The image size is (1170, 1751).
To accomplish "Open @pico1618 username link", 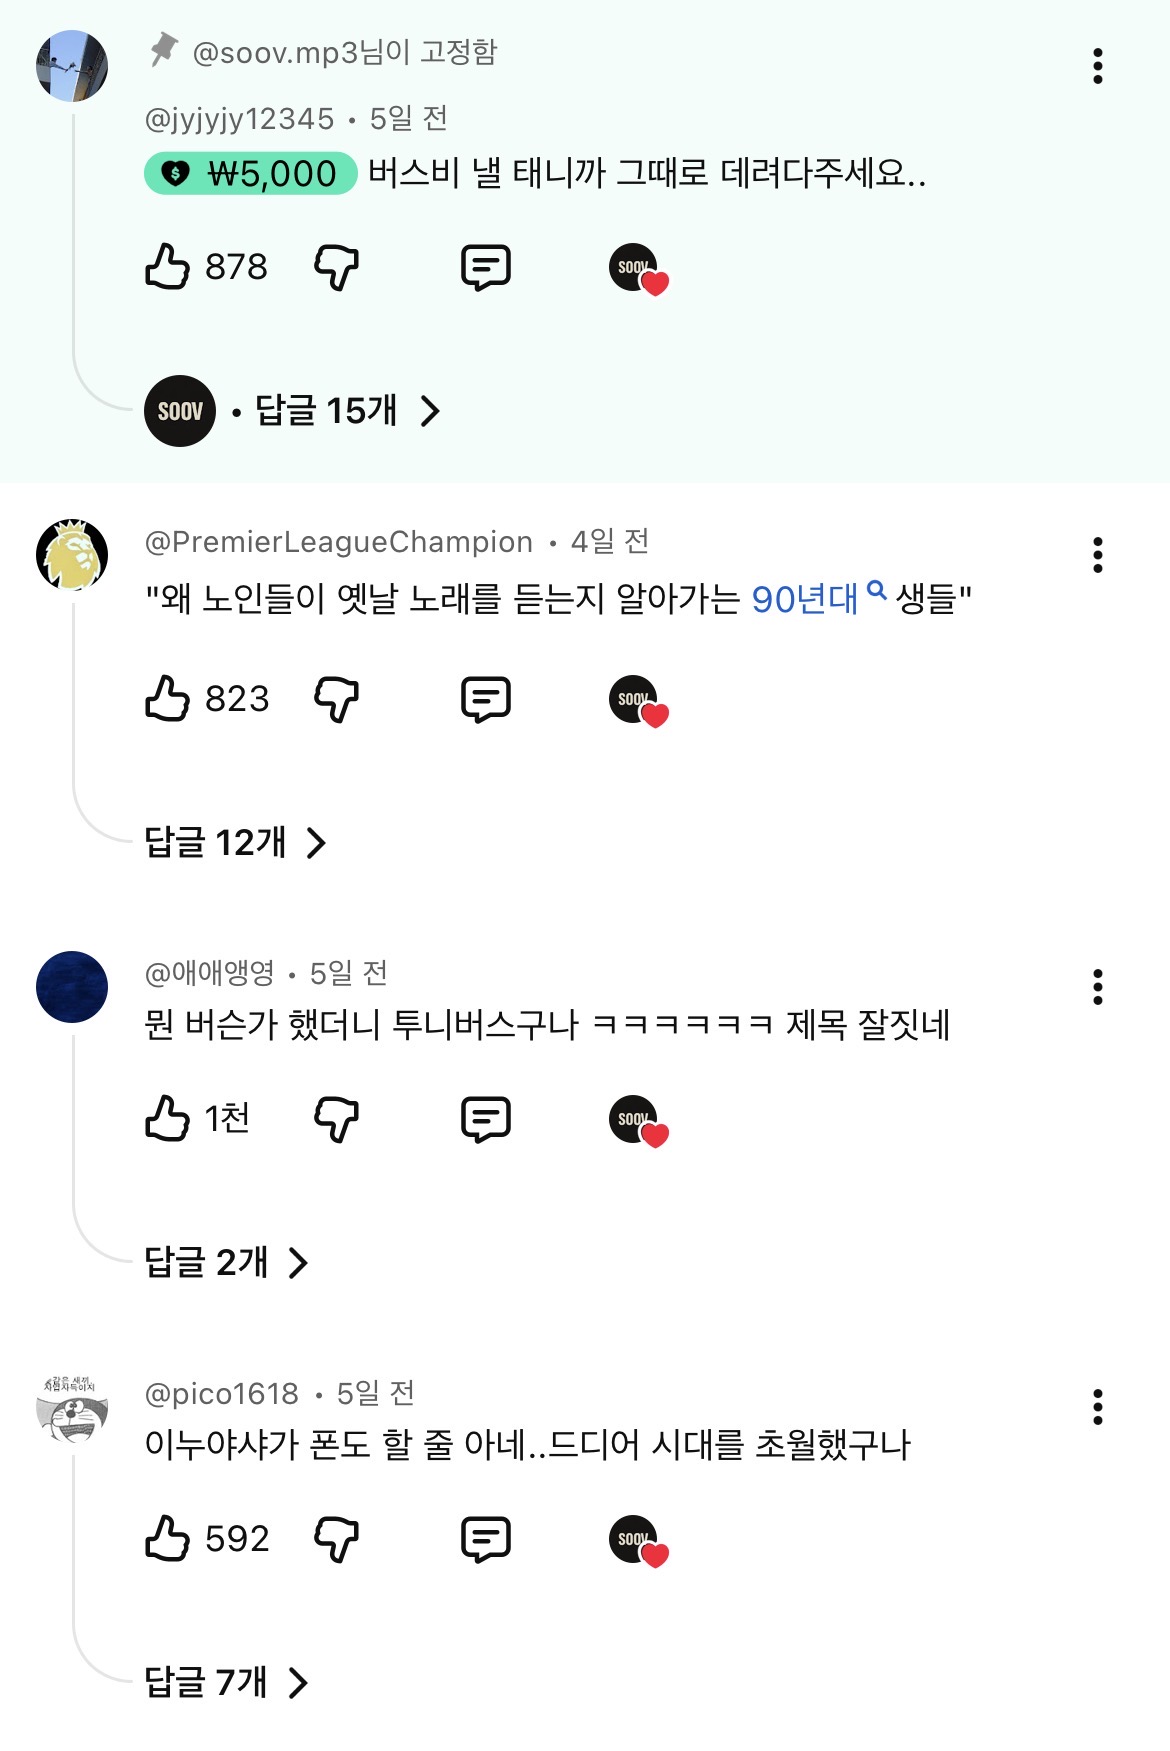I will coord(222,1393).
